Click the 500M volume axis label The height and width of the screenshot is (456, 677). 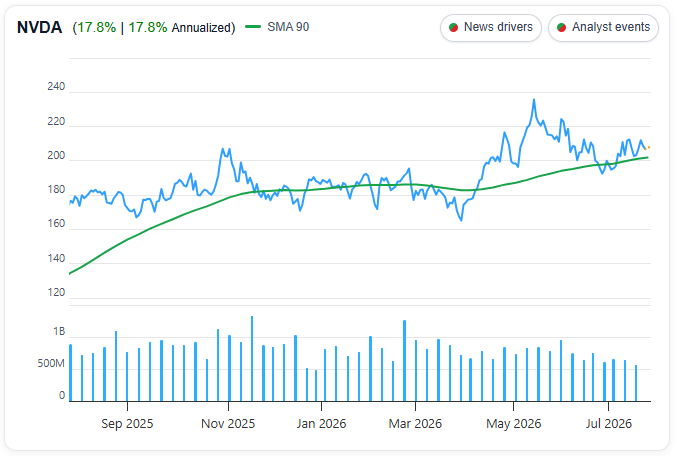(x=51, y=364)
